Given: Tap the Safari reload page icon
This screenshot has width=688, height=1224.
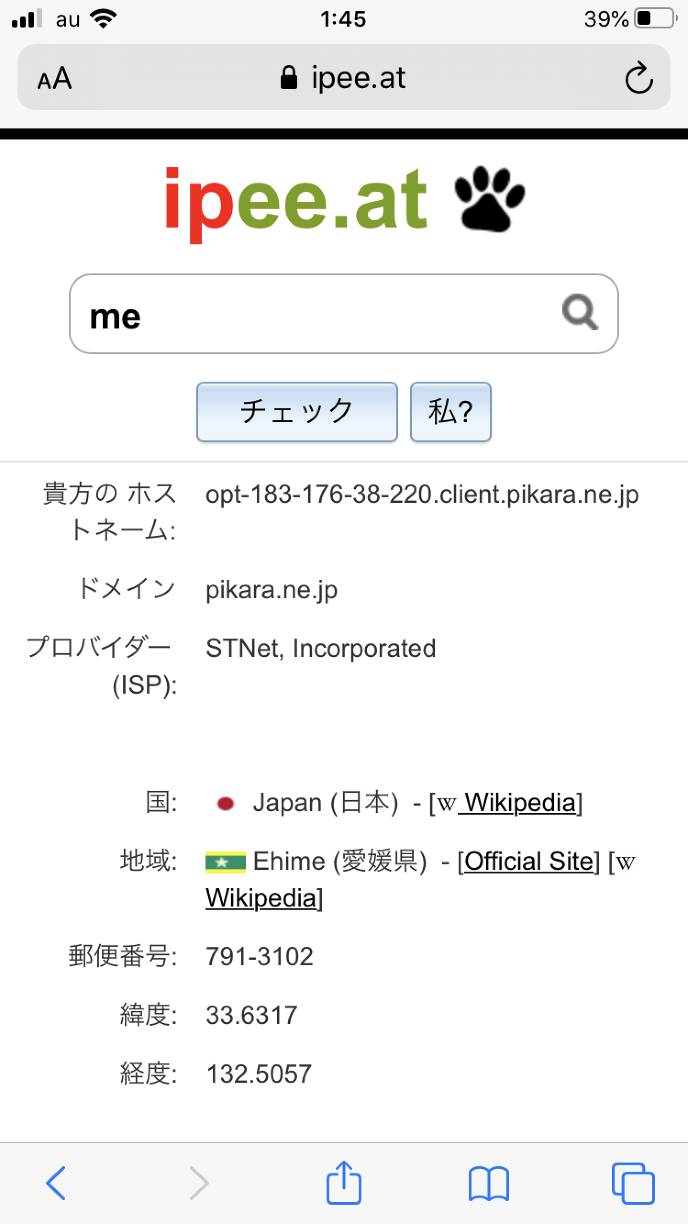Looking at the screenshot, I should 638,78.
